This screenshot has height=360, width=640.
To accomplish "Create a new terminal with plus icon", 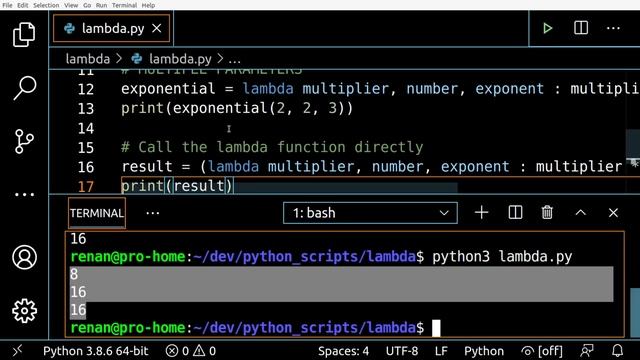I will 482,213.
